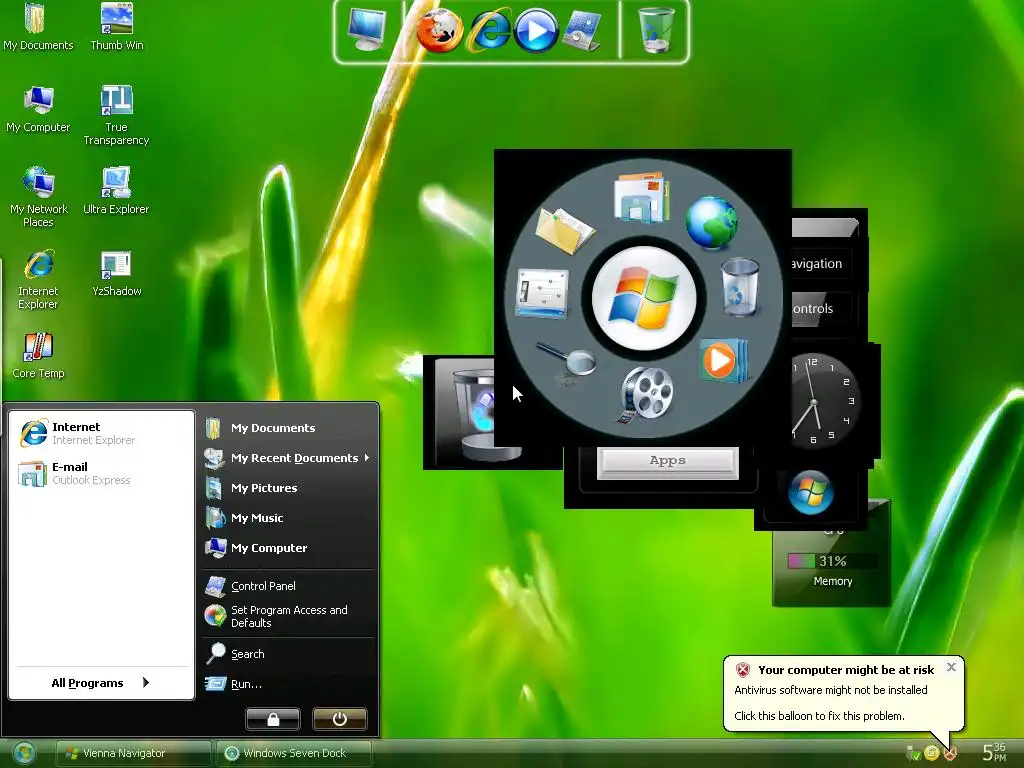Open the YzShadow desktop shortcut
Viewport: 1024px width, 768px height.
pyautogui.click(x=117, y=273)
